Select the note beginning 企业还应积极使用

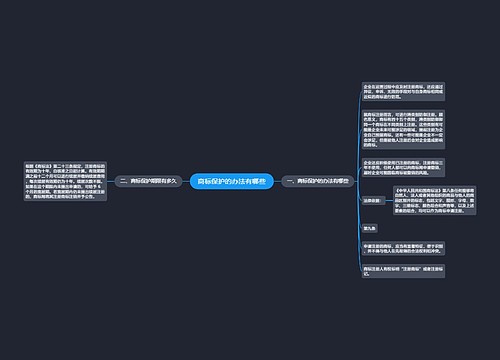tap(403, 168)
